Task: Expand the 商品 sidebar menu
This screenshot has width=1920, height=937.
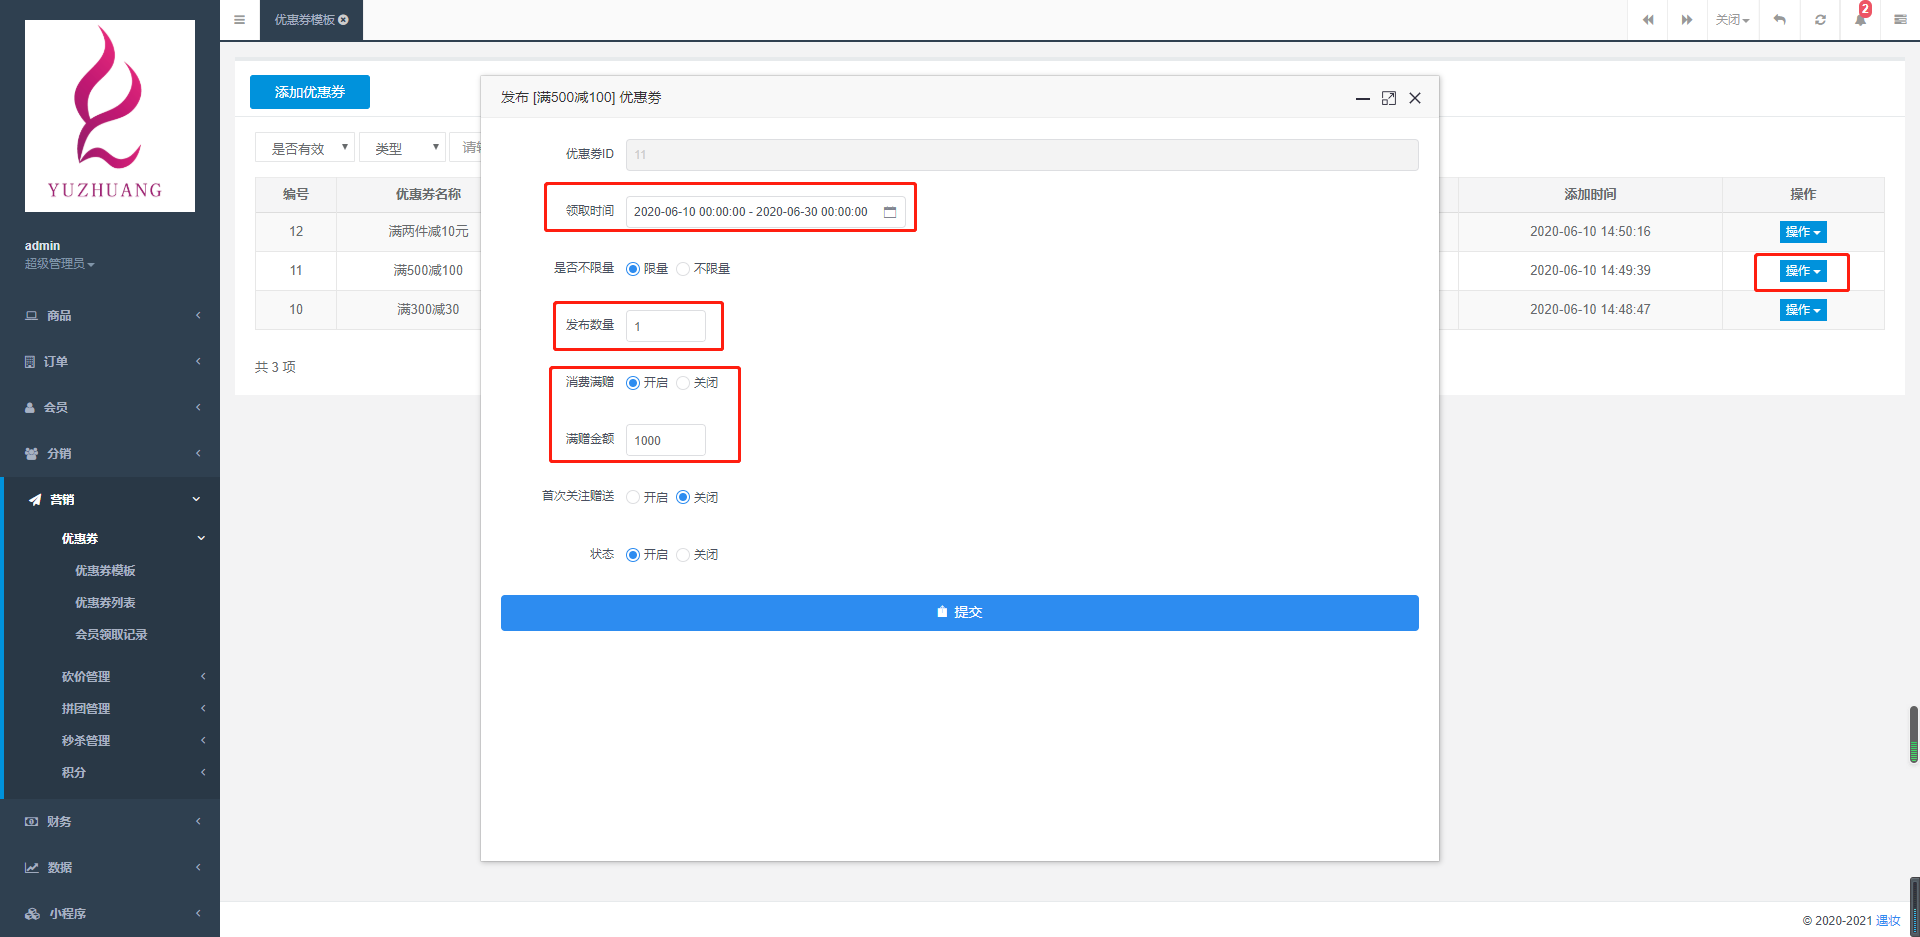Action: tap(110, 316)
